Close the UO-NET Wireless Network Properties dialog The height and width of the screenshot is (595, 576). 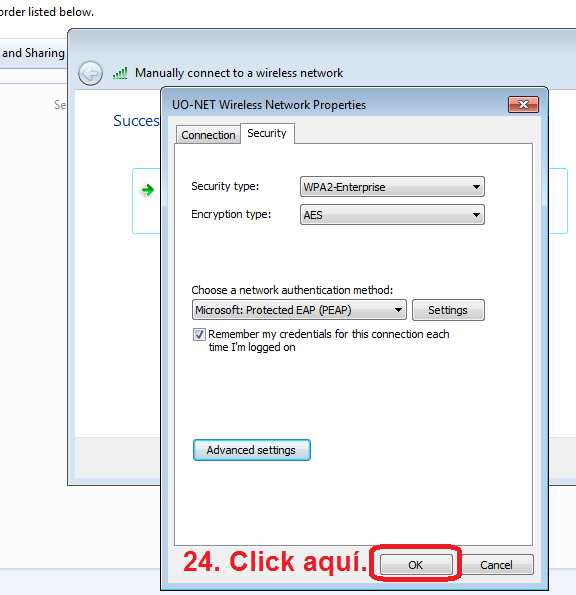523,104
